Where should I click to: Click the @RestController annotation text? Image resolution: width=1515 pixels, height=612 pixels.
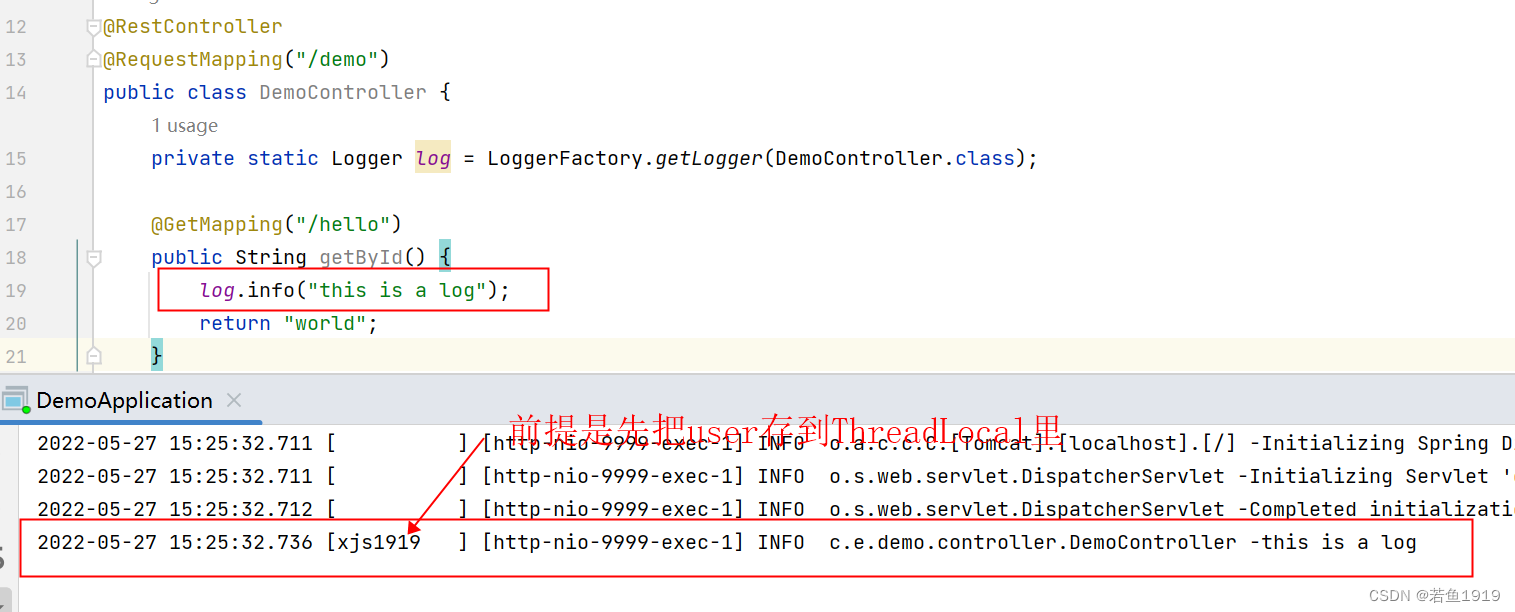(x=193, y=27)
